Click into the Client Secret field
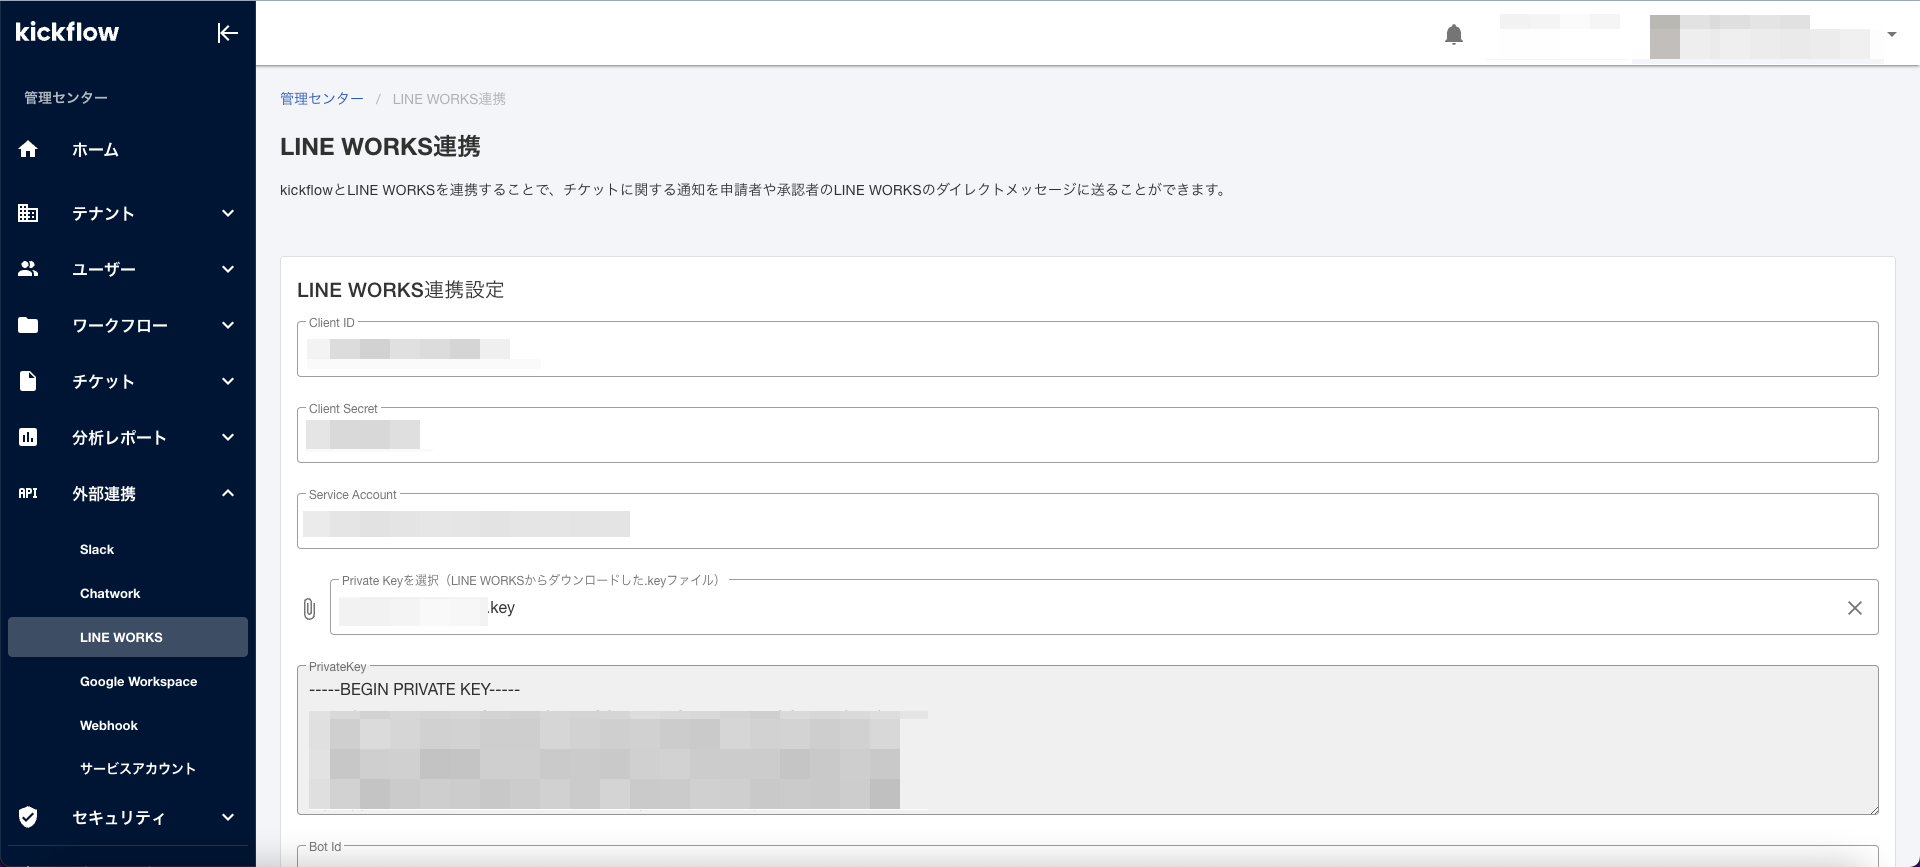The image size is (1920, 867). [1087, 435]
